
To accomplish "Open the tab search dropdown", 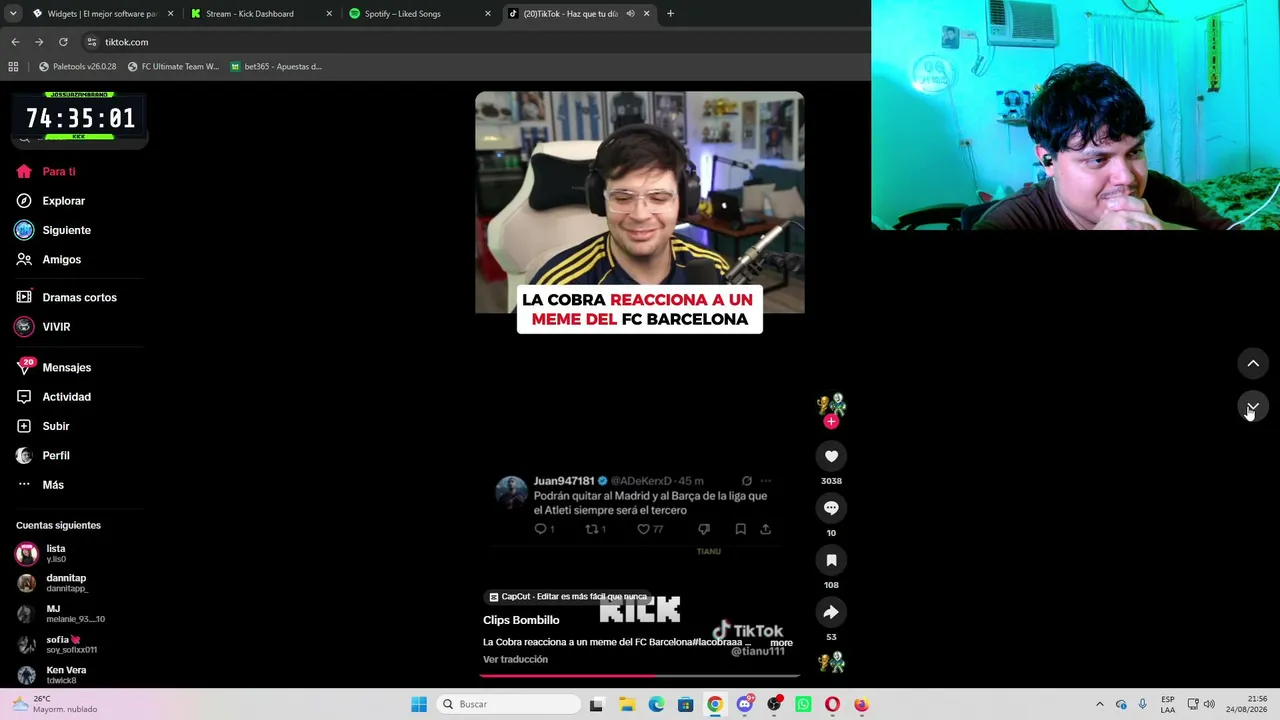I will coord(13,14).
